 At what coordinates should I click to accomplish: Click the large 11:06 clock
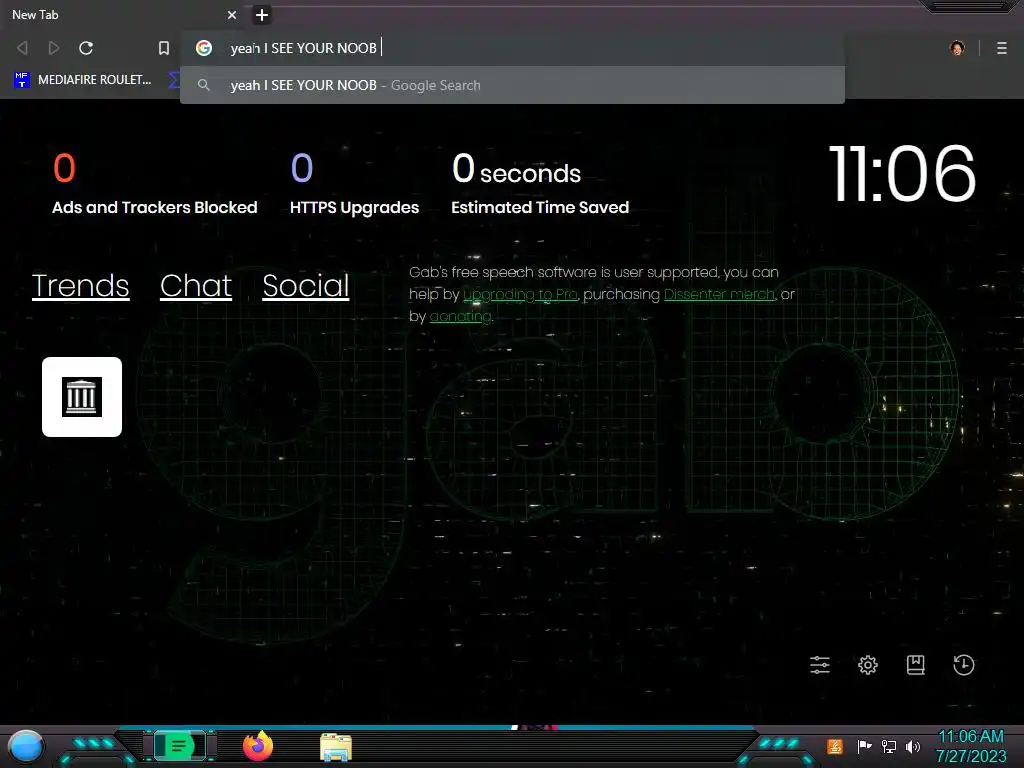pyautogui.click(x=902, y=174)
